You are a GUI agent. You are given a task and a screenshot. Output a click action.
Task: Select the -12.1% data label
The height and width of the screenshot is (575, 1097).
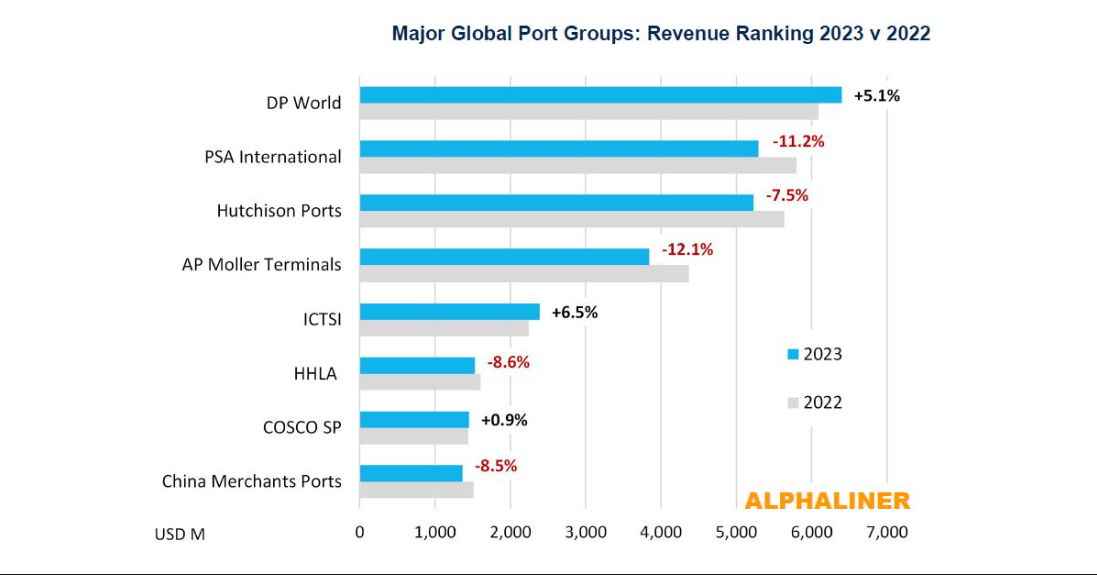(687, 250)
